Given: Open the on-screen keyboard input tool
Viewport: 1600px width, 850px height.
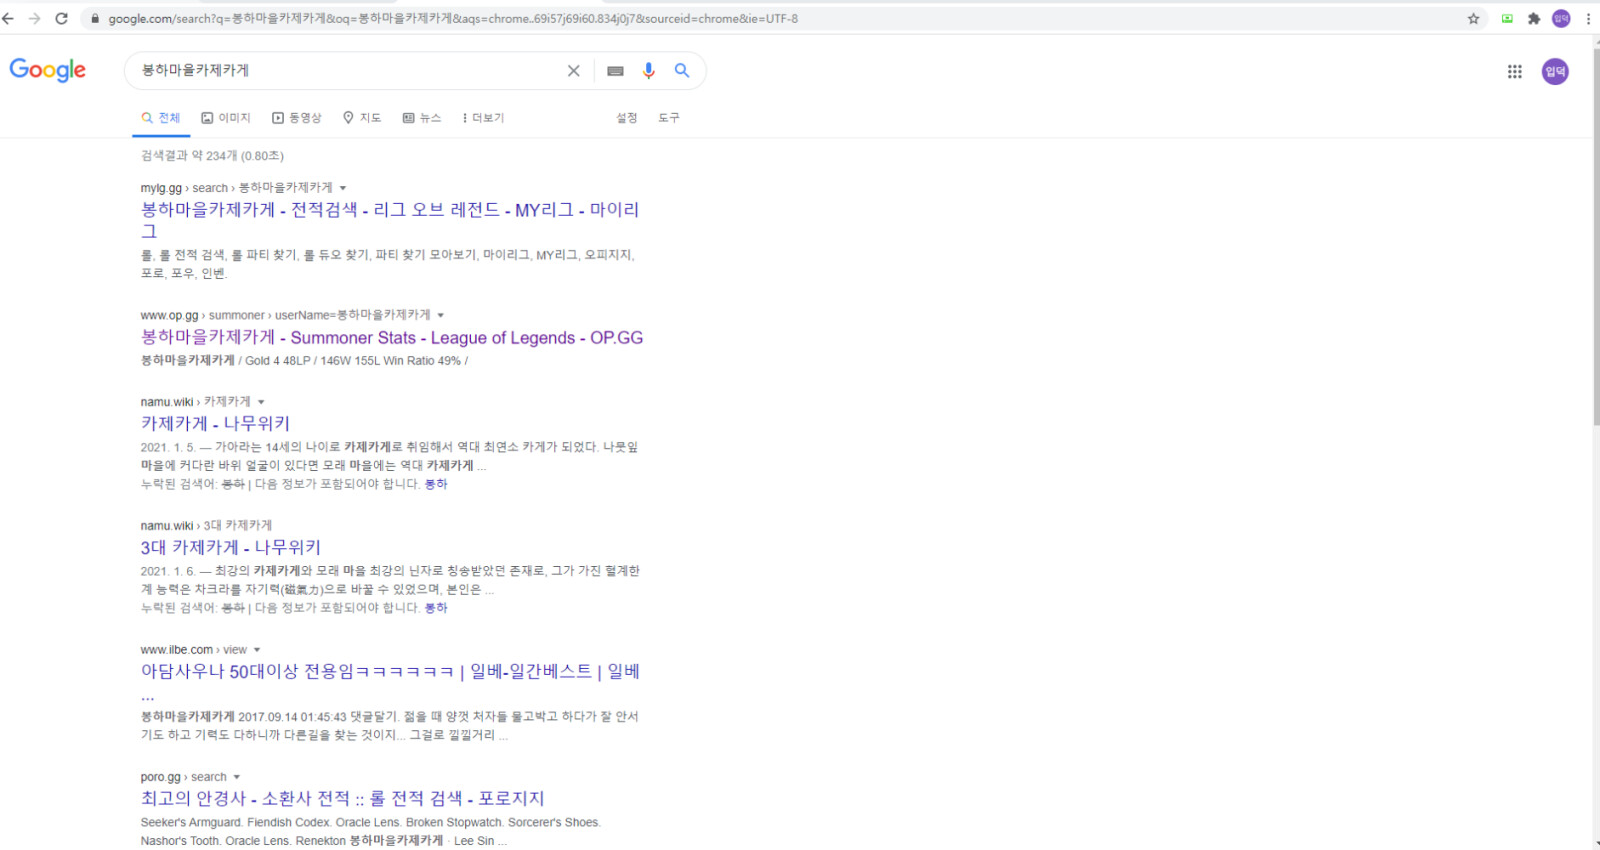Looking at the screenshot, I should point(615,71).
